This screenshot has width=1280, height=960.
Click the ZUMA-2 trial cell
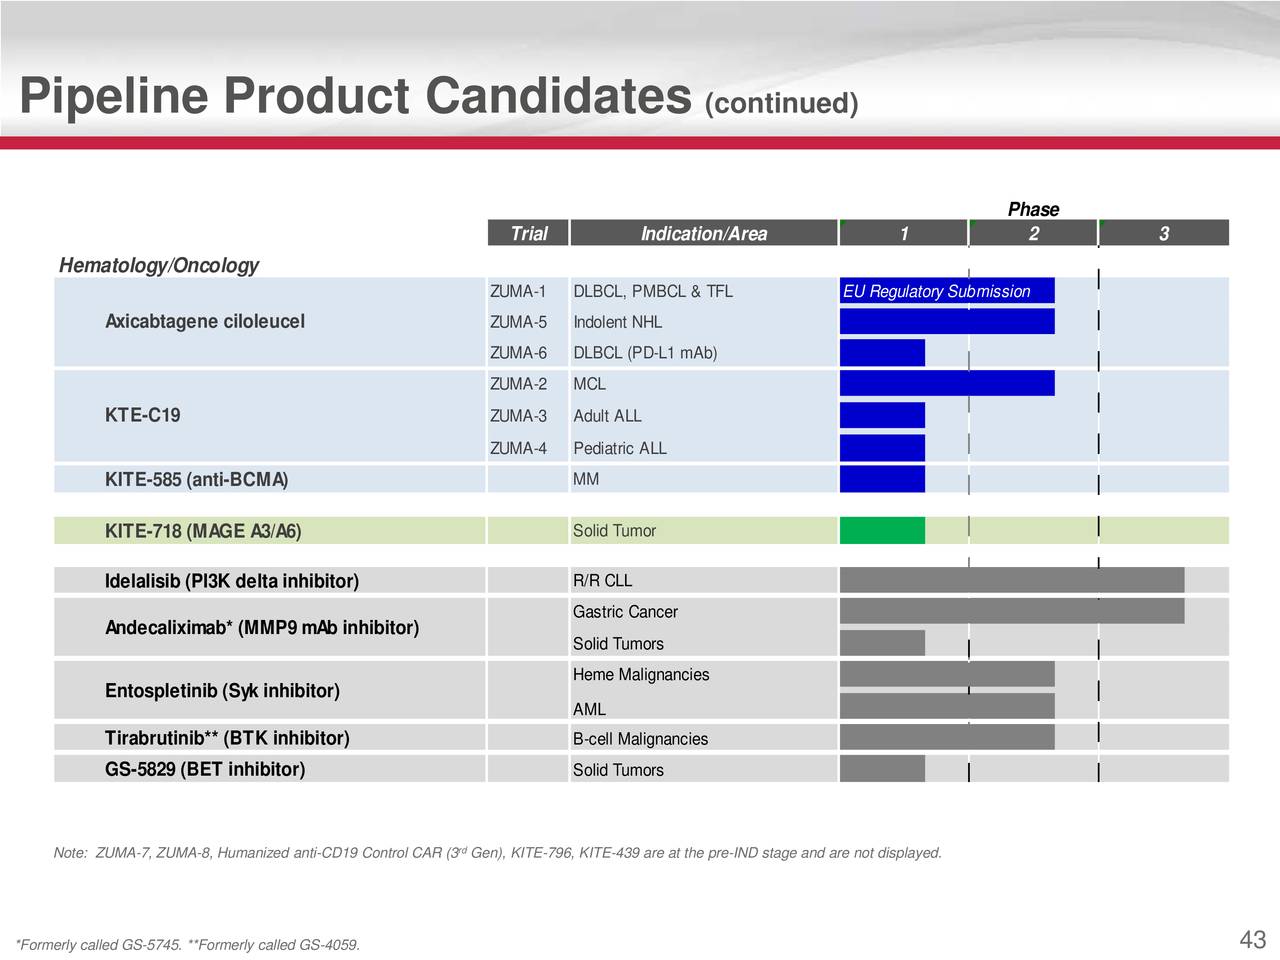pos(518,384)
